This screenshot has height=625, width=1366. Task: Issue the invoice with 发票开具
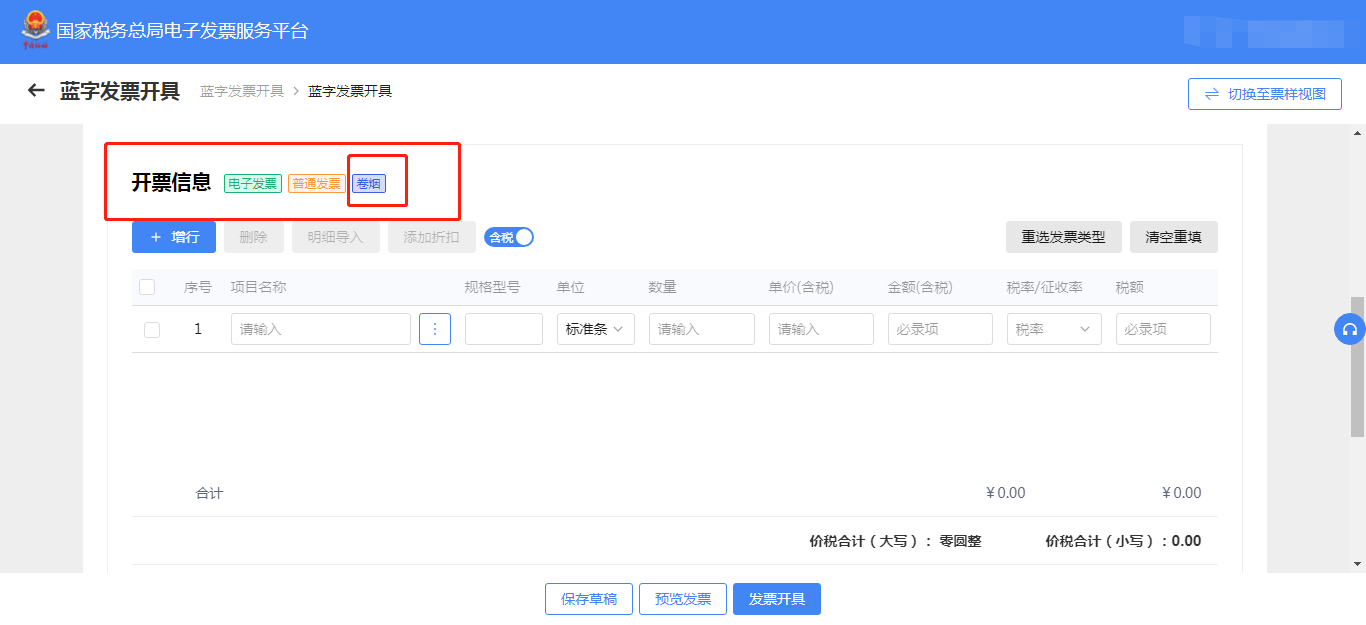(x=777, y=599)
